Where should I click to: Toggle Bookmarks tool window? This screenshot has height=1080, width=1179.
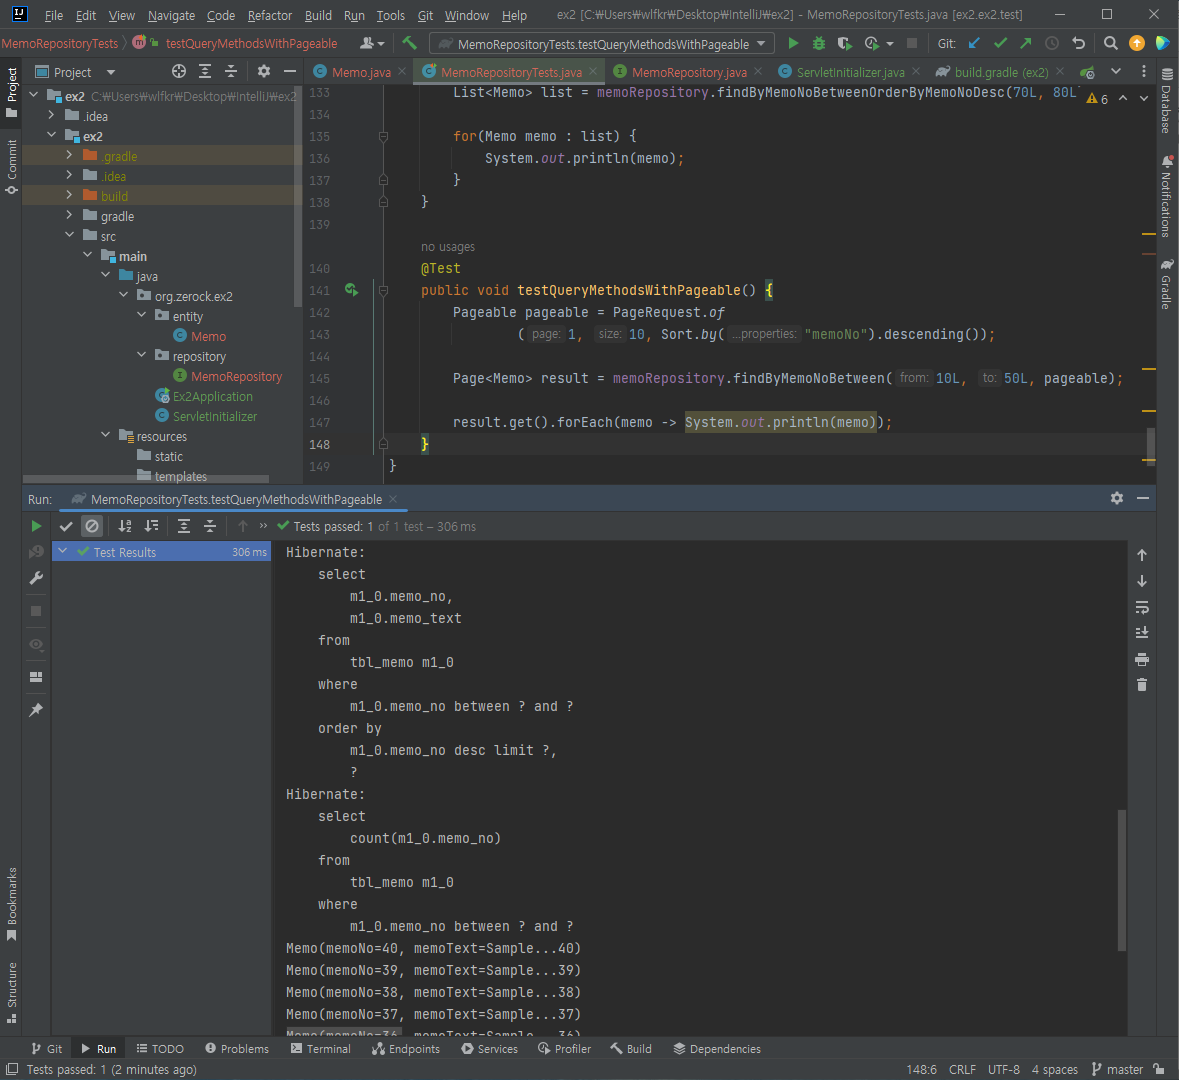[x=11, y=904]
